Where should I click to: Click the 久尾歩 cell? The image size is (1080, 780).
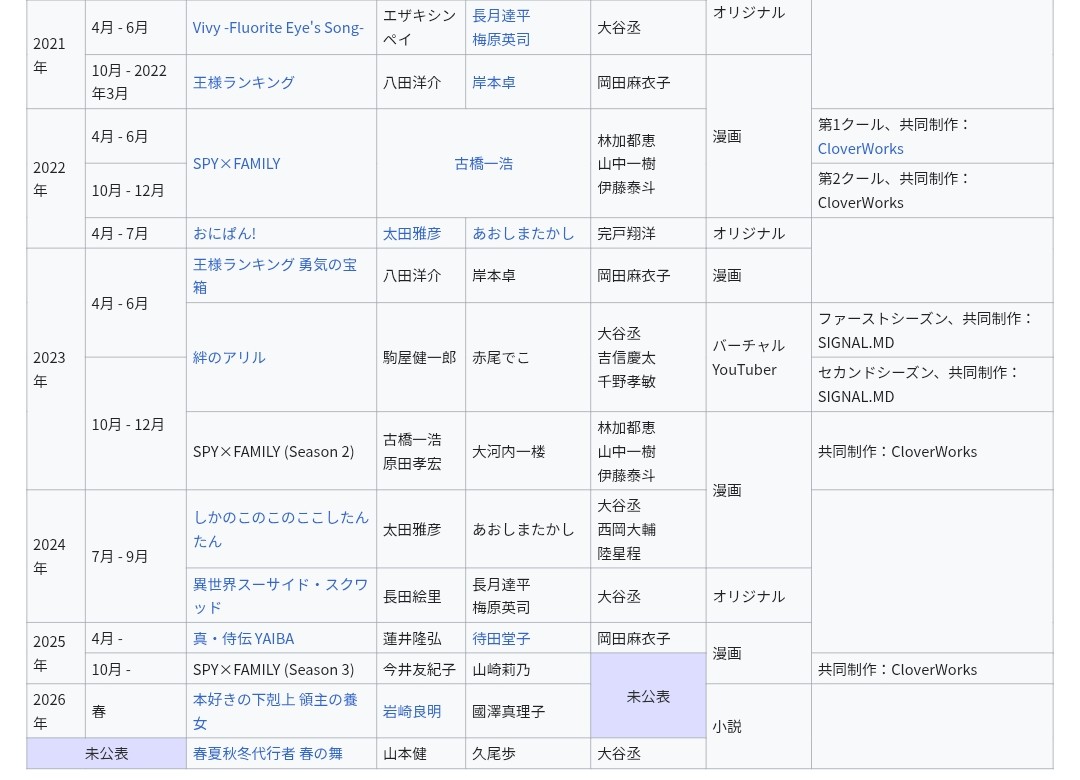(528, 753)
